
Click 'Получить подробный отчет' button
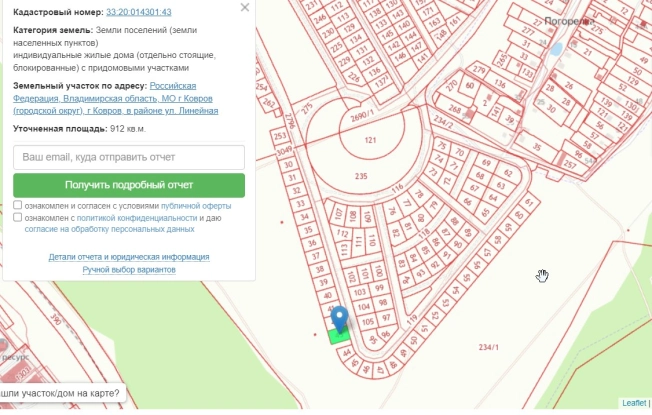click(129, 185)
